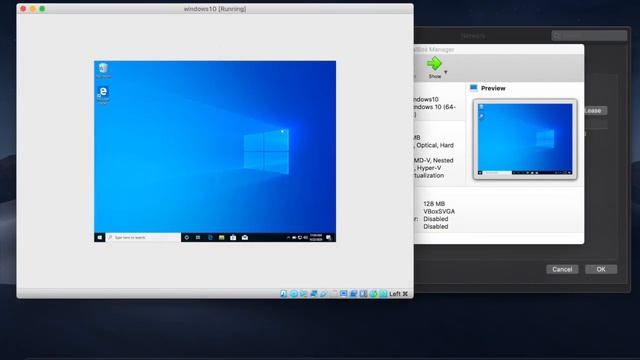640x360 pixels.
Task: Click the search field in Network window
Action: click(x=589, y=36)
